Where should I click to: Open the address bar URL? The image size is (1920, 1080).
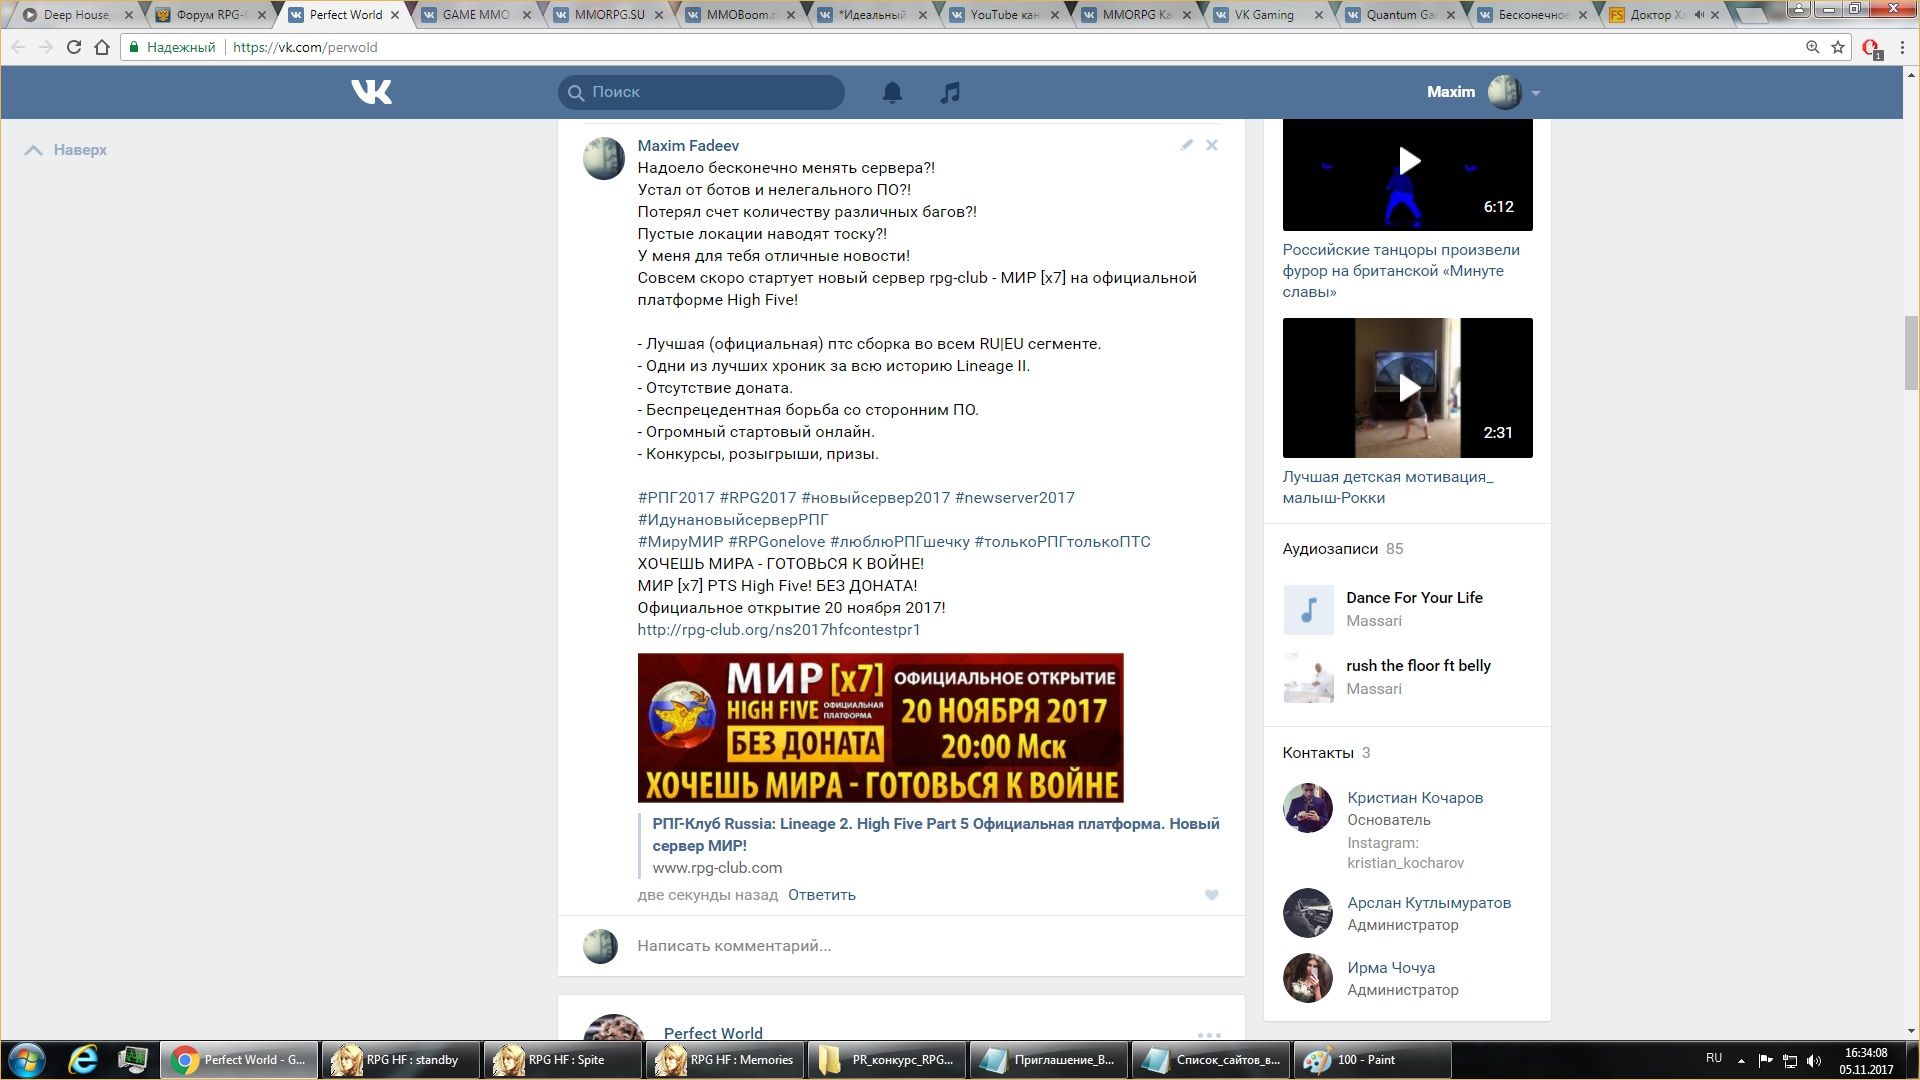pyautogui.click(x=305, y=47)
